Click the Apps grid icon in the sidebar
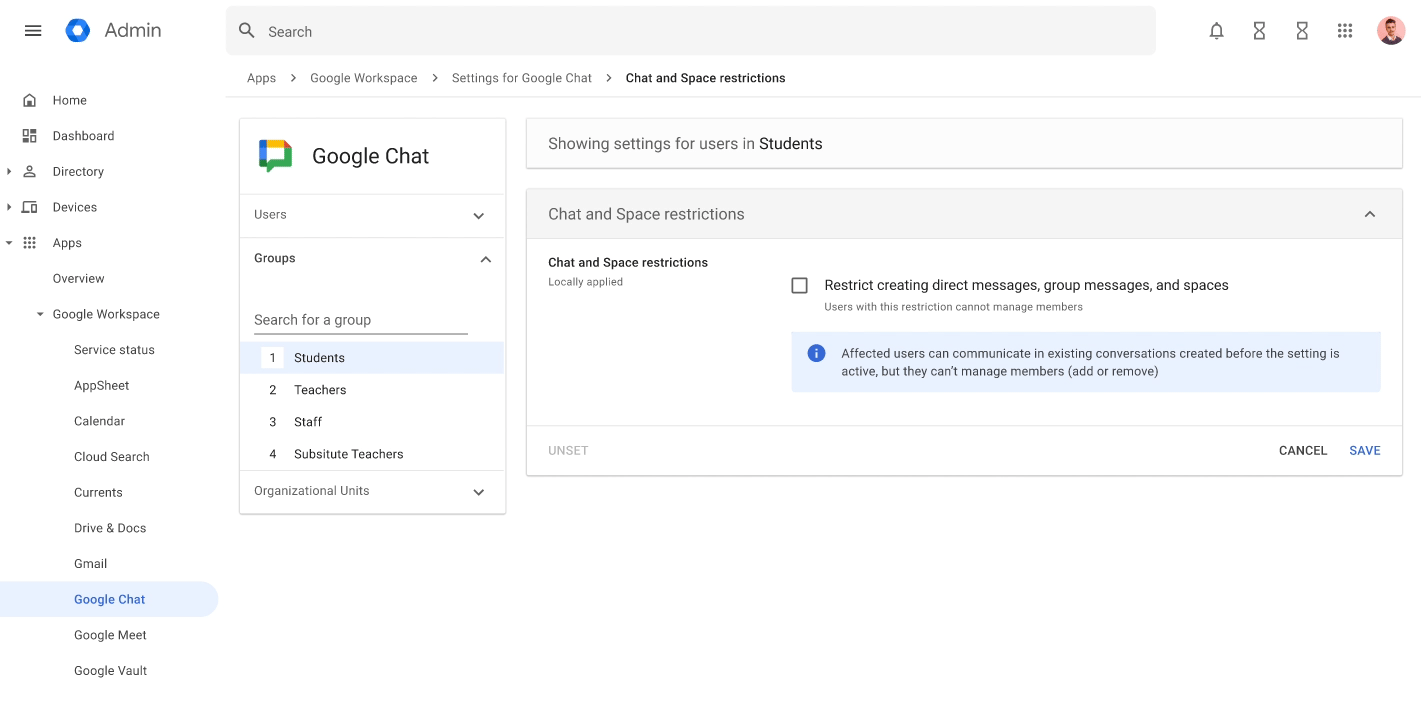The height and width of the screenshot is (709, 1421). coord(30,243)
